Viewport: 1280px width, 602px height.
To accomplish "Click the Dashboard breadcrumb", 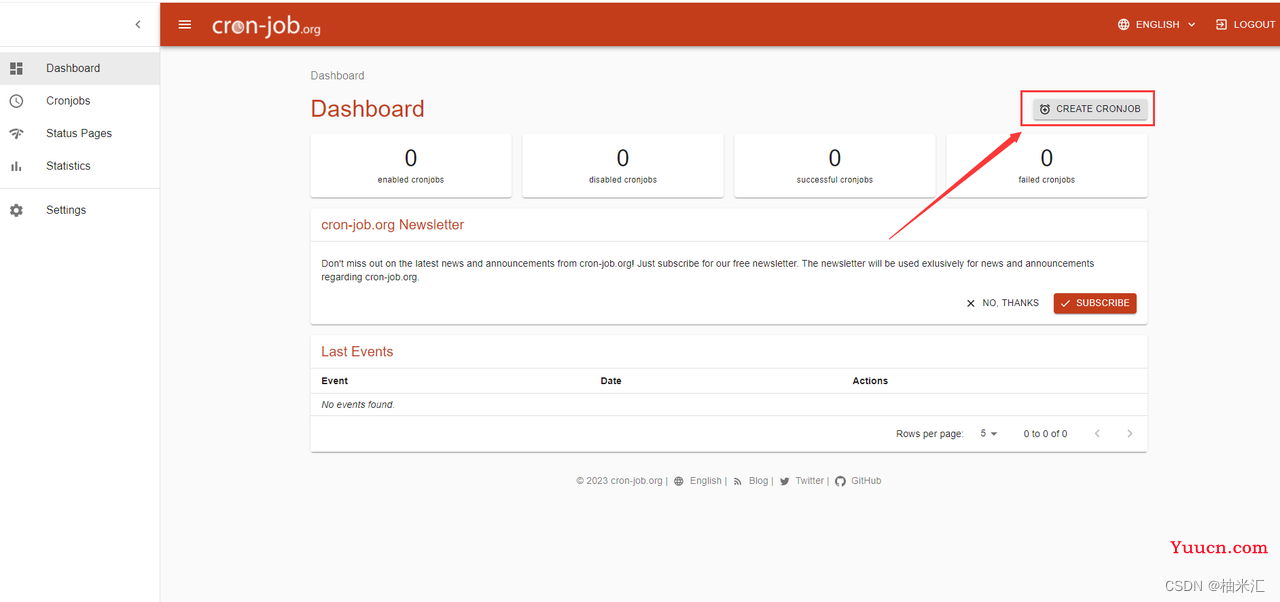I will coord(337,76).
